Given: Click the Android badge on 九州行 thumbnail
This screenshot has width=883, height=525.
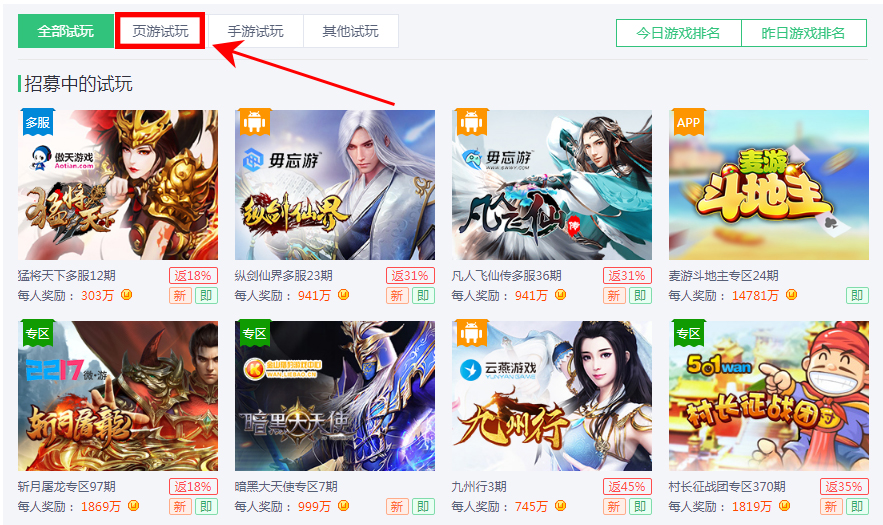Looking at the screenshot, I should [471, 333].
